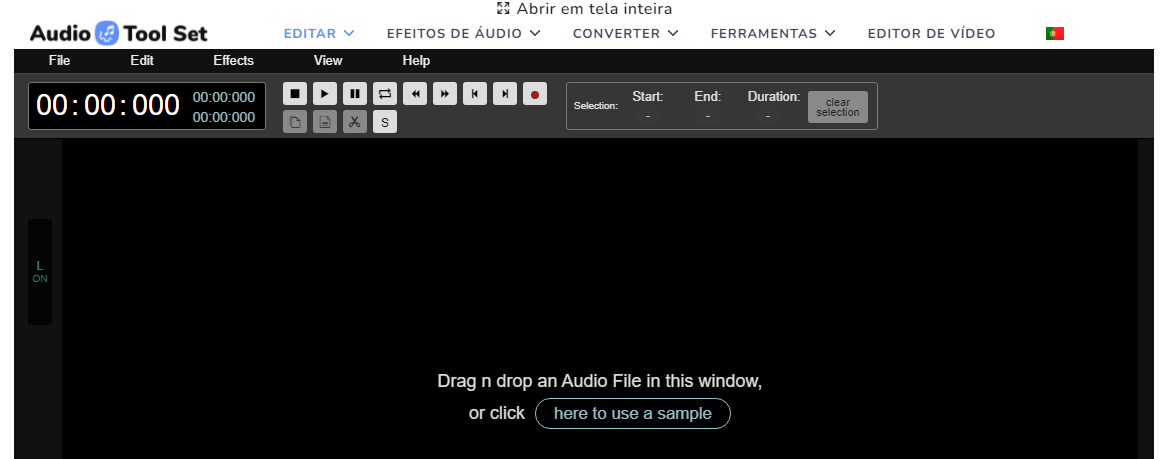Screen dimensions: 1167x459
Task: Click the Stop playback button
Action: point(295,94)
